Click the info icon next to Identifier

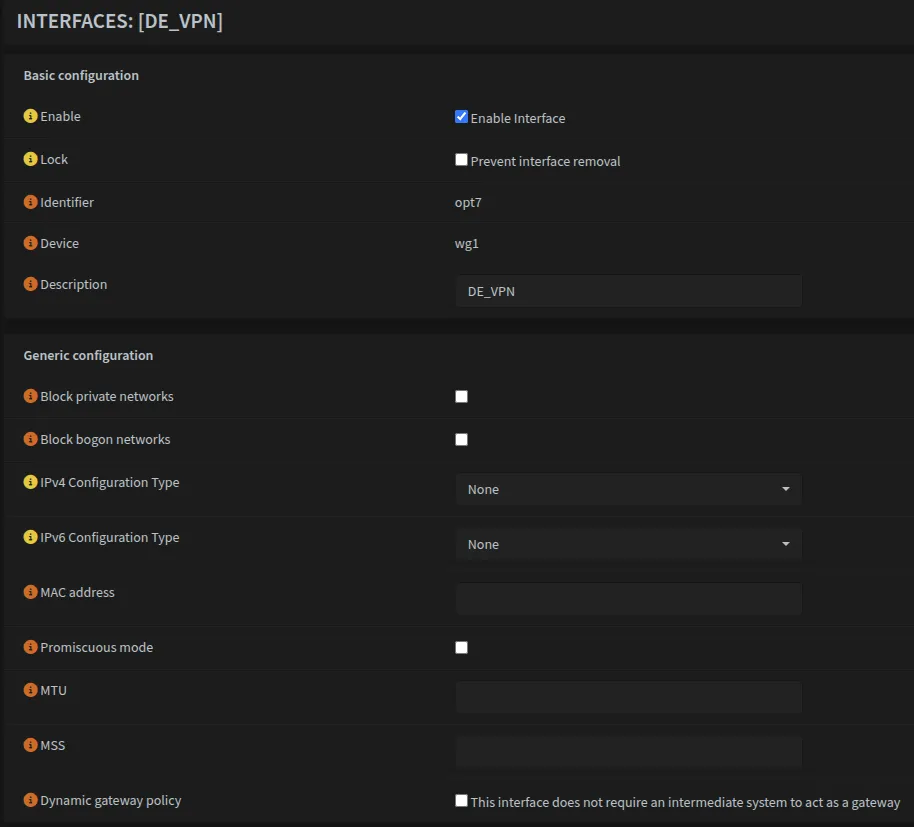(29, 202)
